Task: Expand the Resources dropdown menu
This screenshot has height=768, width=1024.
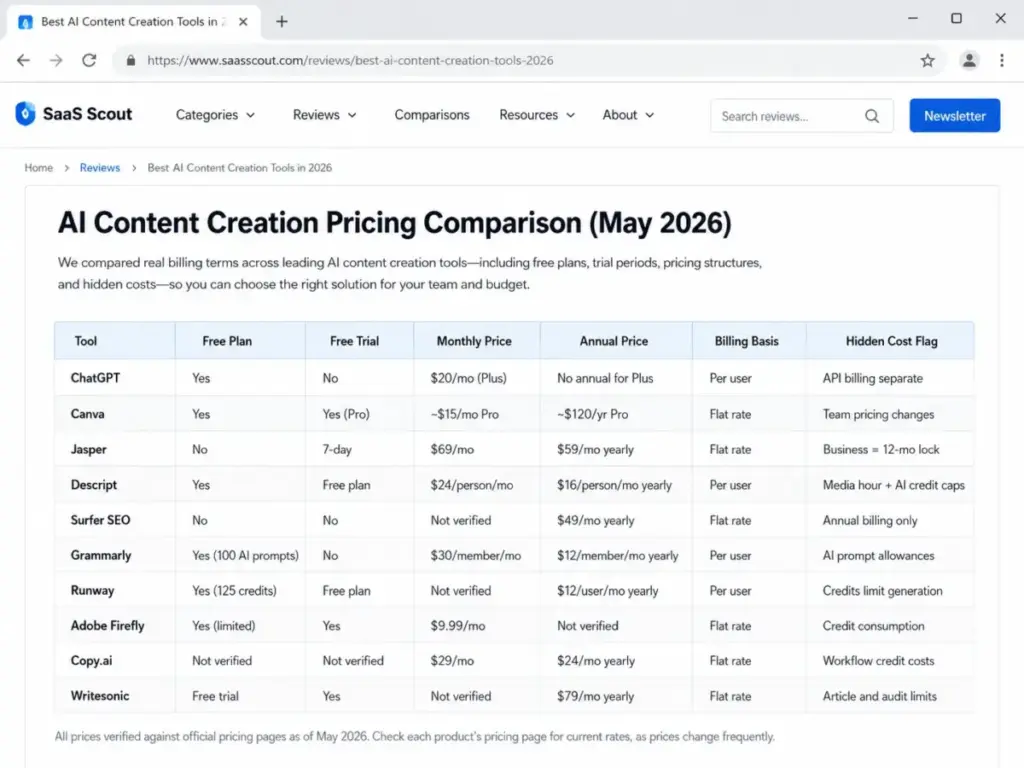Action: 537,115
